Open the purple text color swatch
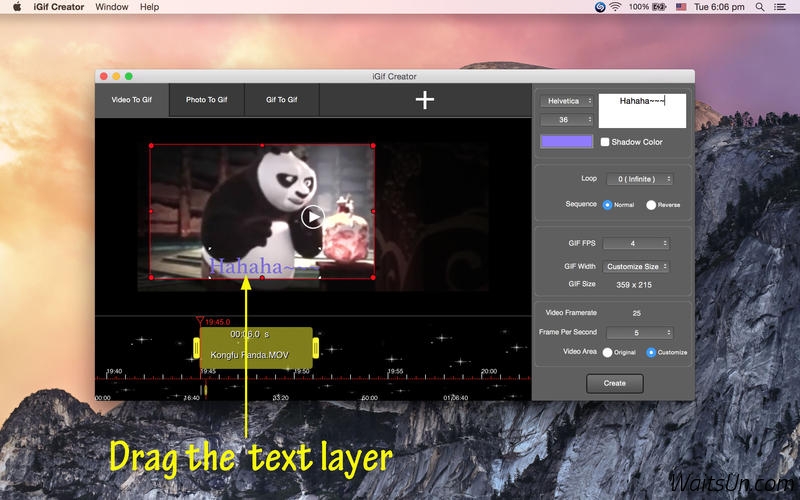The height and width of the screenshot is (500, 800). (566, 141)
